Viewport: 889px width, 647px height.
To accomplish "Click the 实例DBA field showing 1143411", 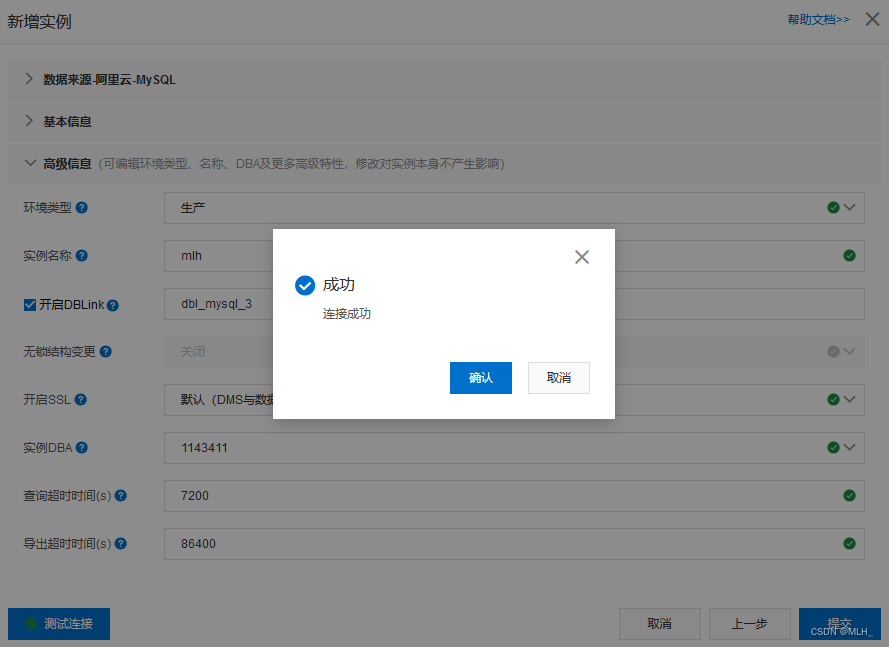I will [514, 448].
